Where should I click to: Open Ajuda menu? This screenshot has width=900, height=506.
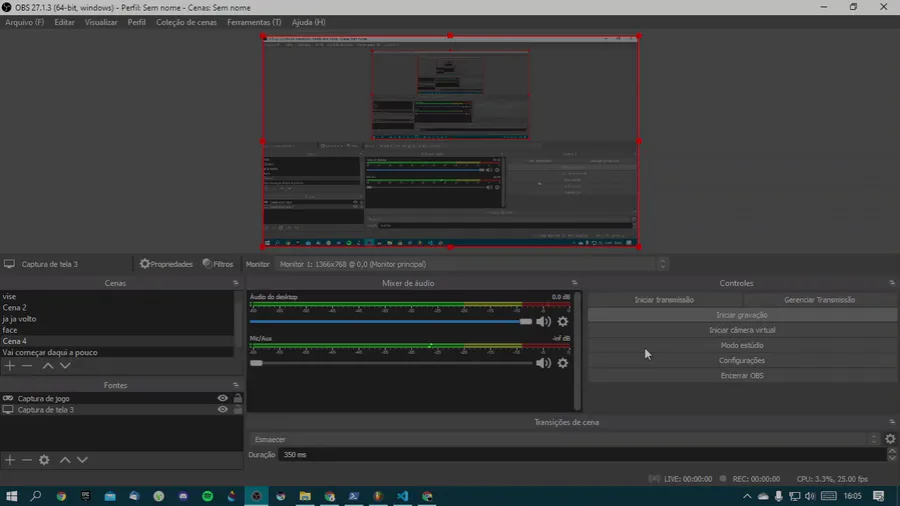[308, 22]
